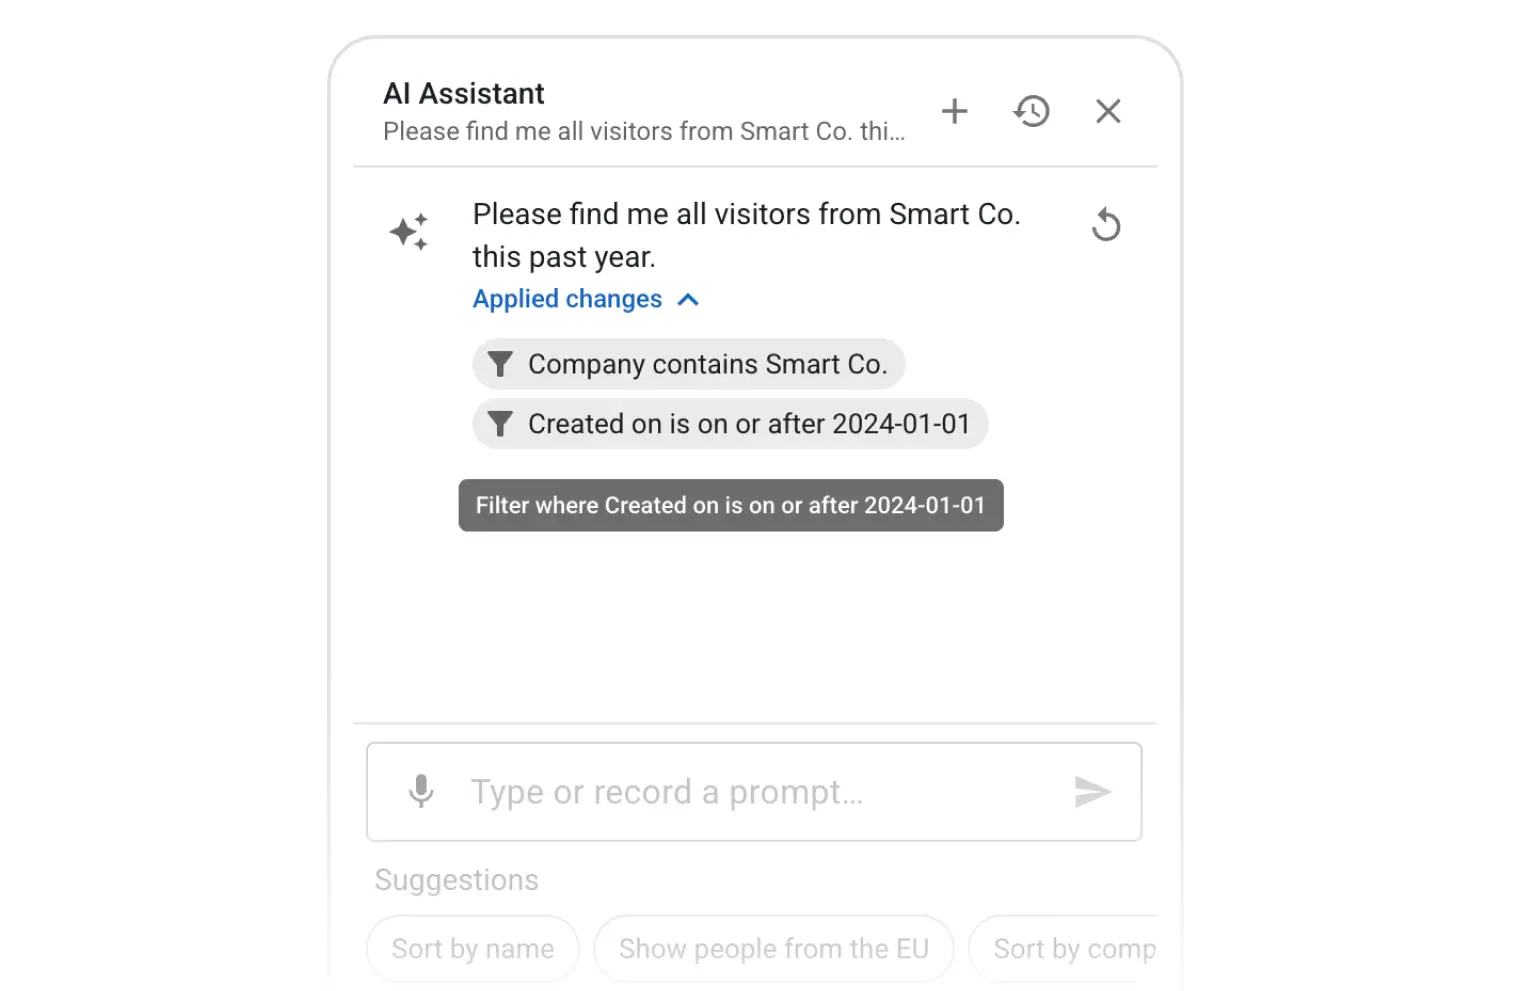The width and height of the screenshot is (1531, 991).
Task: Open the 'Created on is on or after 2024-01-01' chip
Action: click(x=730, y=423)
